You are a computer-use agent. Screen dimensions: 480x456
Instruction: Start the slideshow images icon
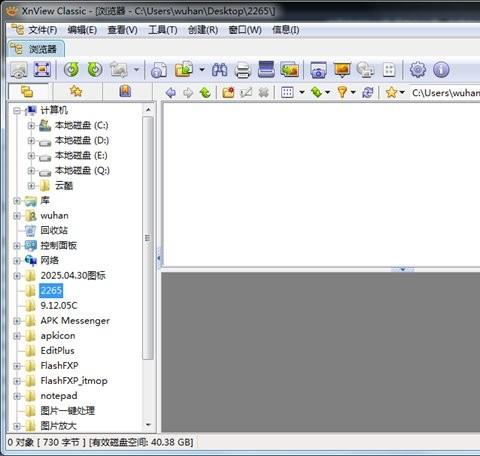[289, 70]
